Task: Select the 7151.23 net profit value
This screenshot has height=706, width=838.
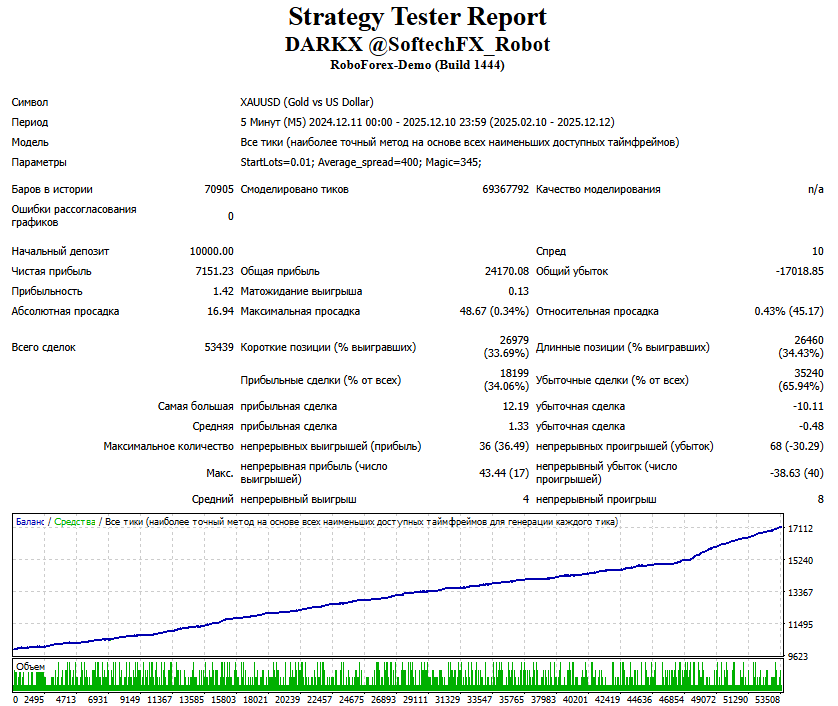Action: click(x=214, y=271)
